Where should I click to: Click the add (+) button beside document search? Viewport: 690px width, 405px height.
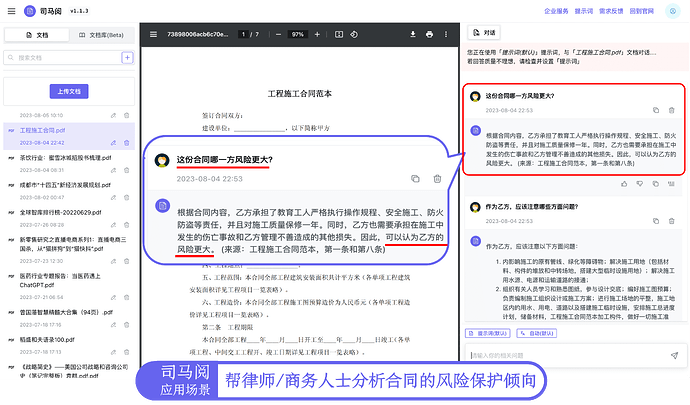[x=127, y=58]
